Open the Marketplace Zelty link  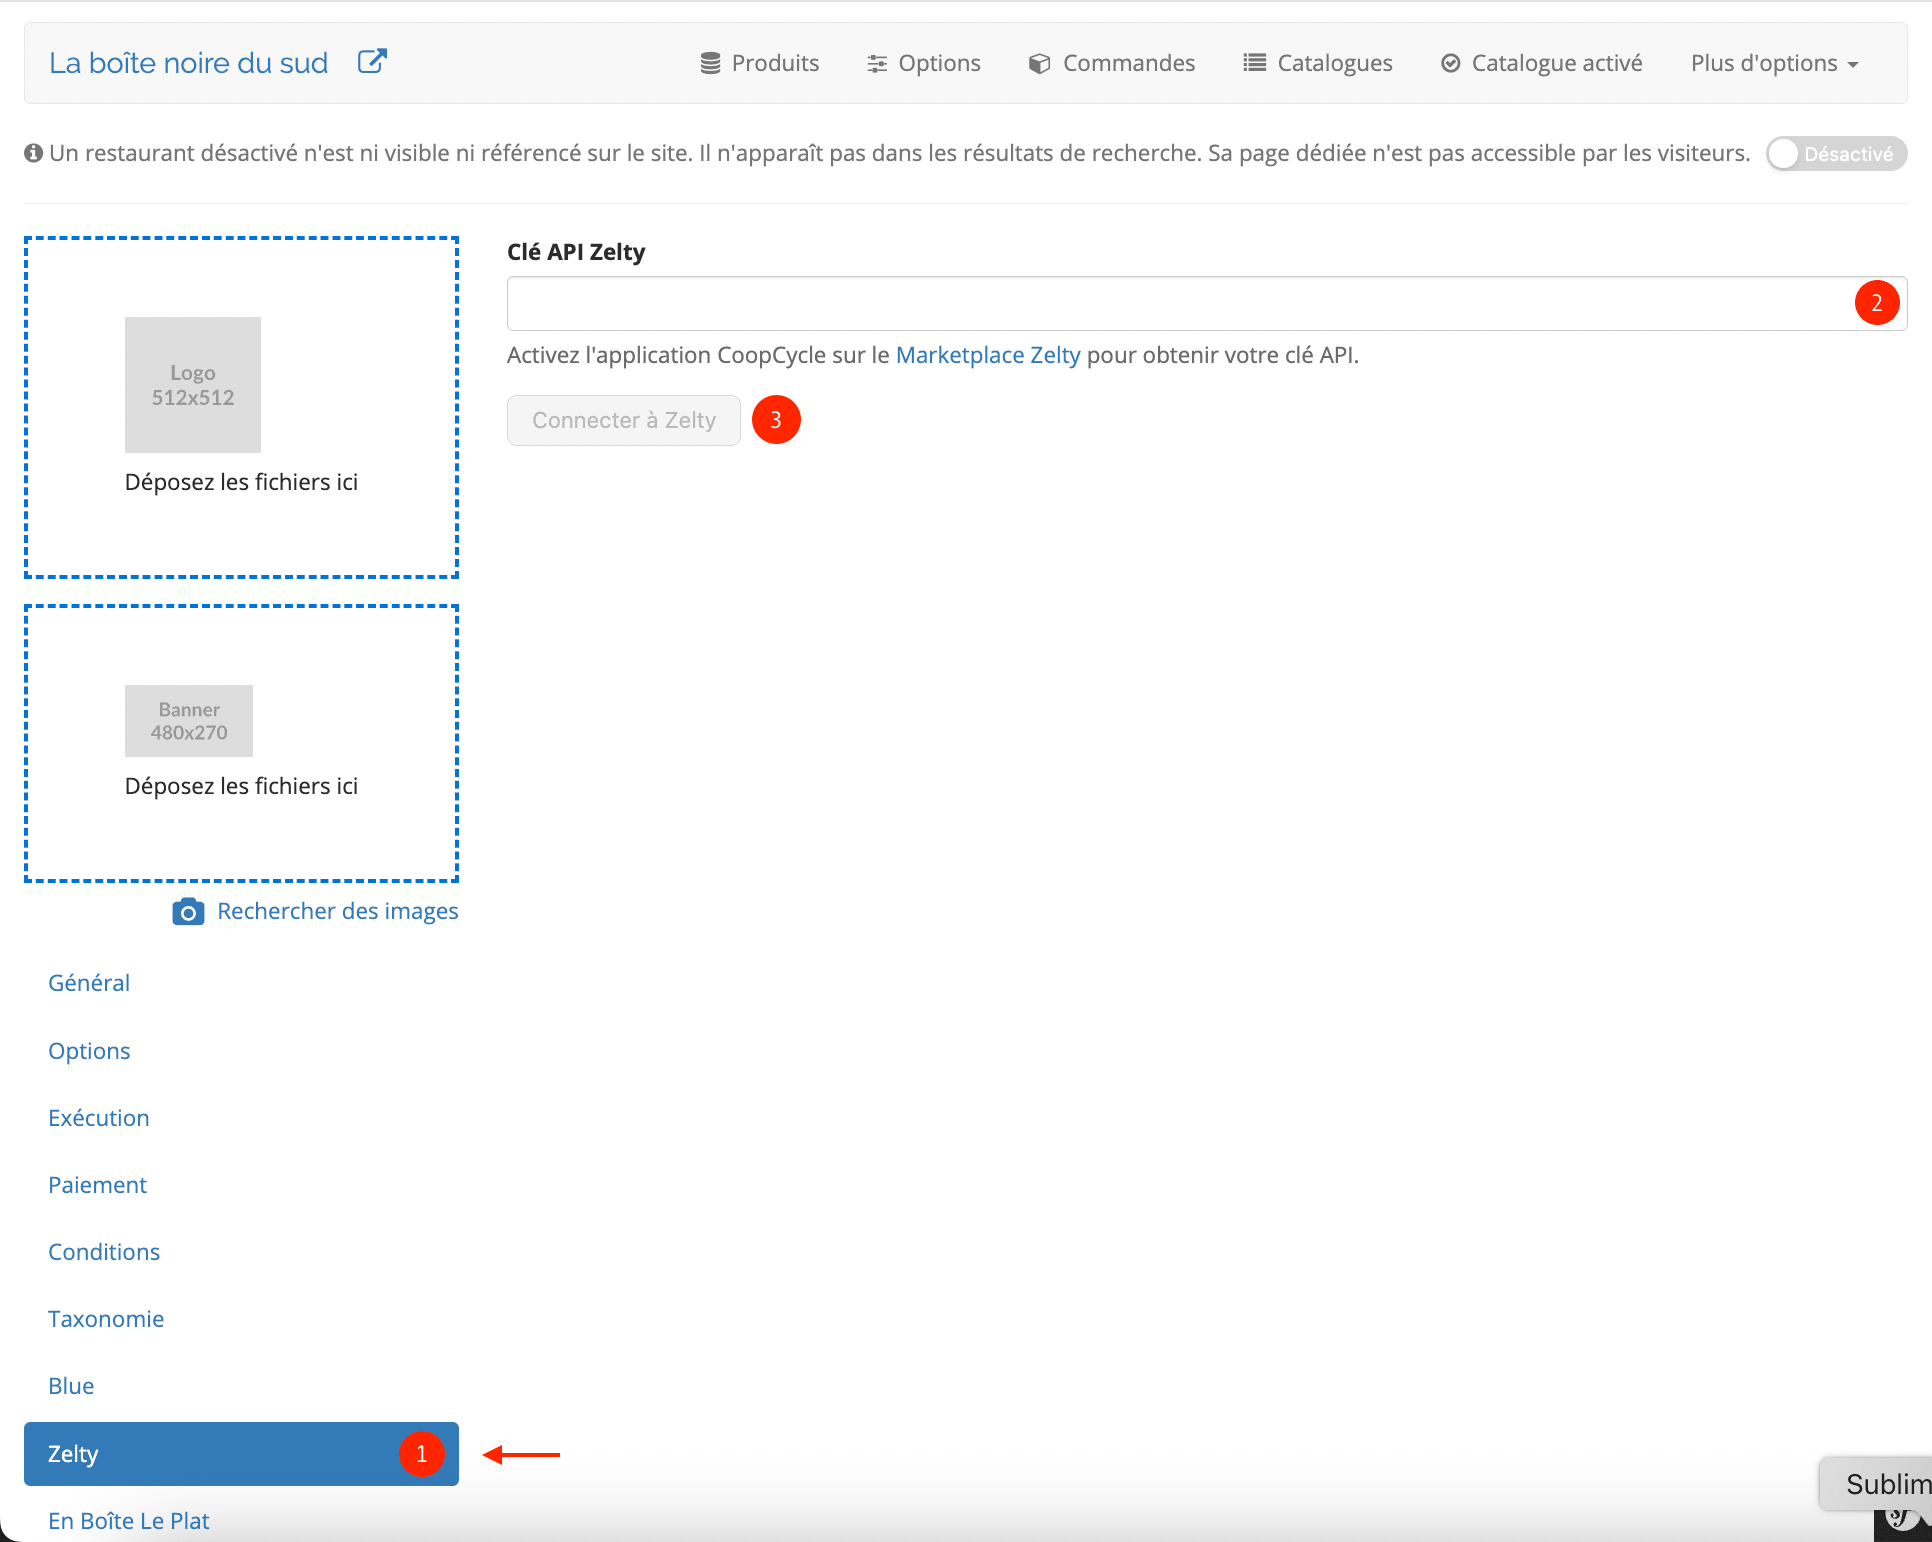click(x=988, y=355)
